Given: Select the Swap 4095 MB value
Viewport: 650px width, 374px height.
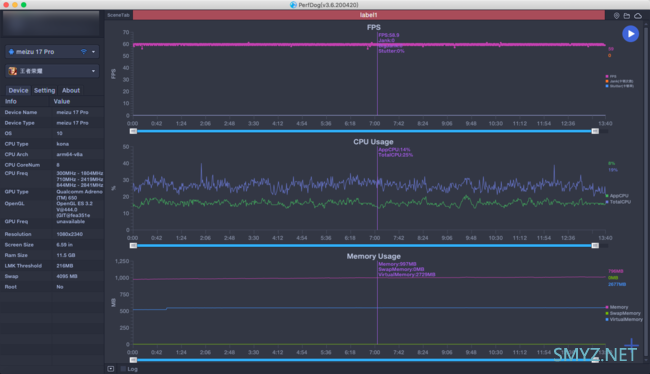Looking at the screenshot, I should point(67,276).
